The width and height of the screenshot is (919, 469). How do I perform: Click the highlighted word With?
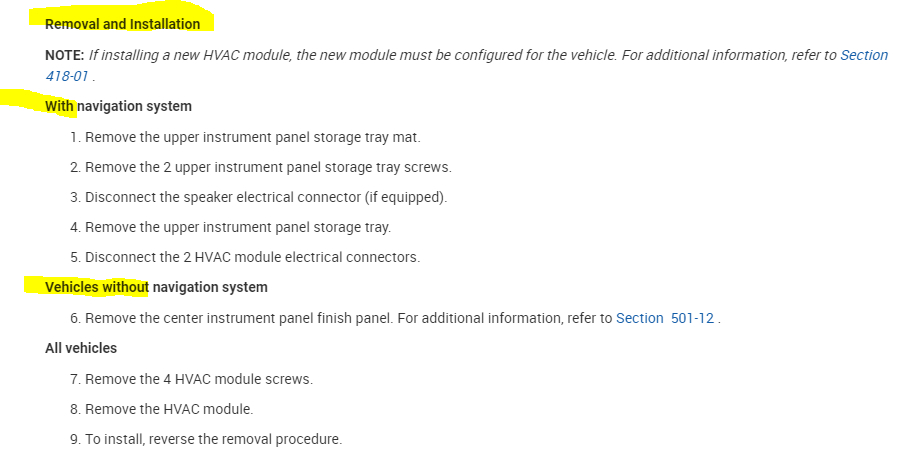pyautogui.click(x=59, y=106)
